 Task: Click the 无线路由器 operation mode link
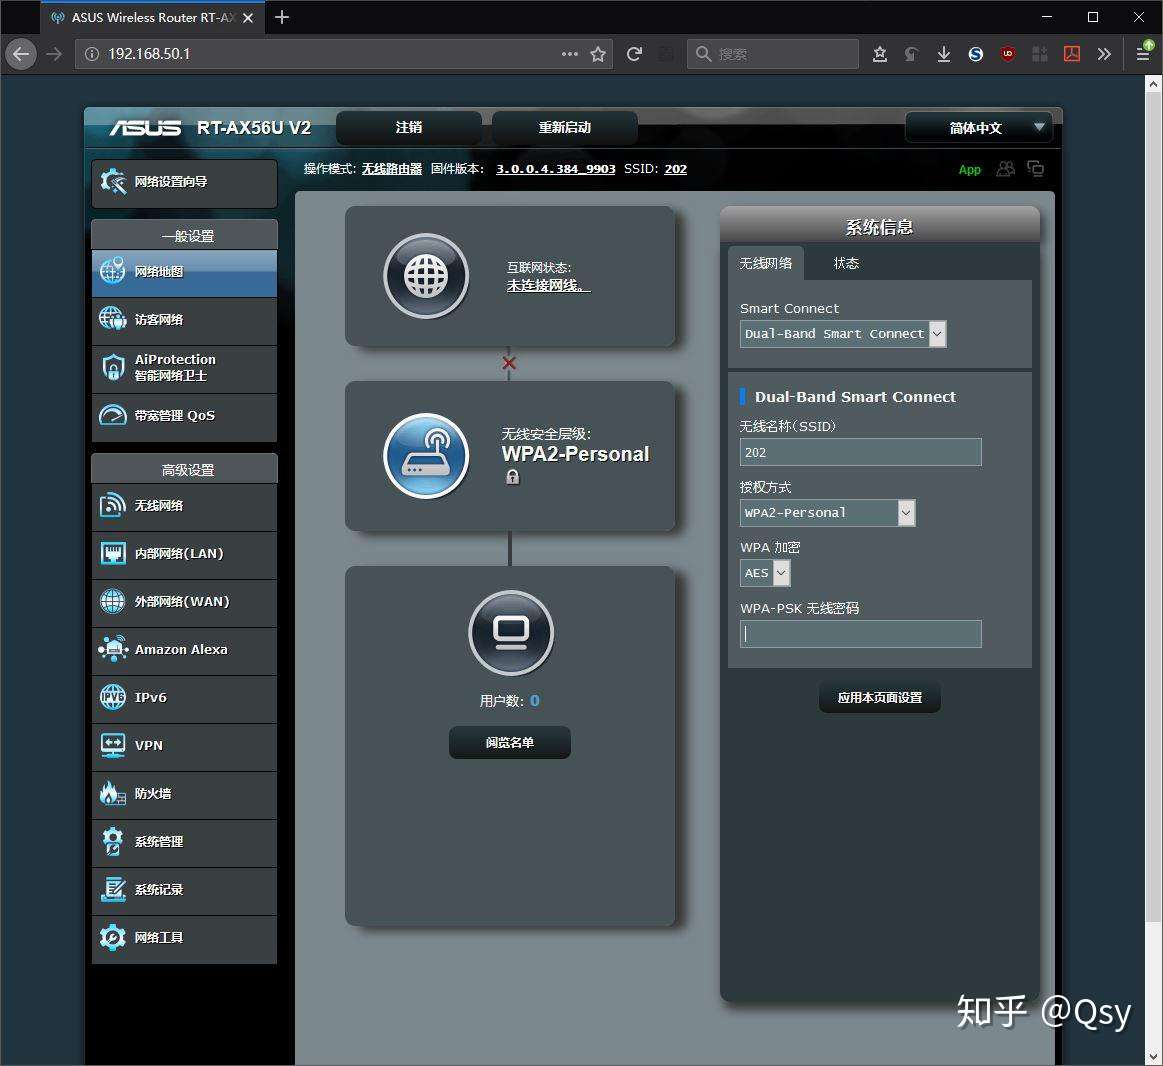[x=392, y=169]
